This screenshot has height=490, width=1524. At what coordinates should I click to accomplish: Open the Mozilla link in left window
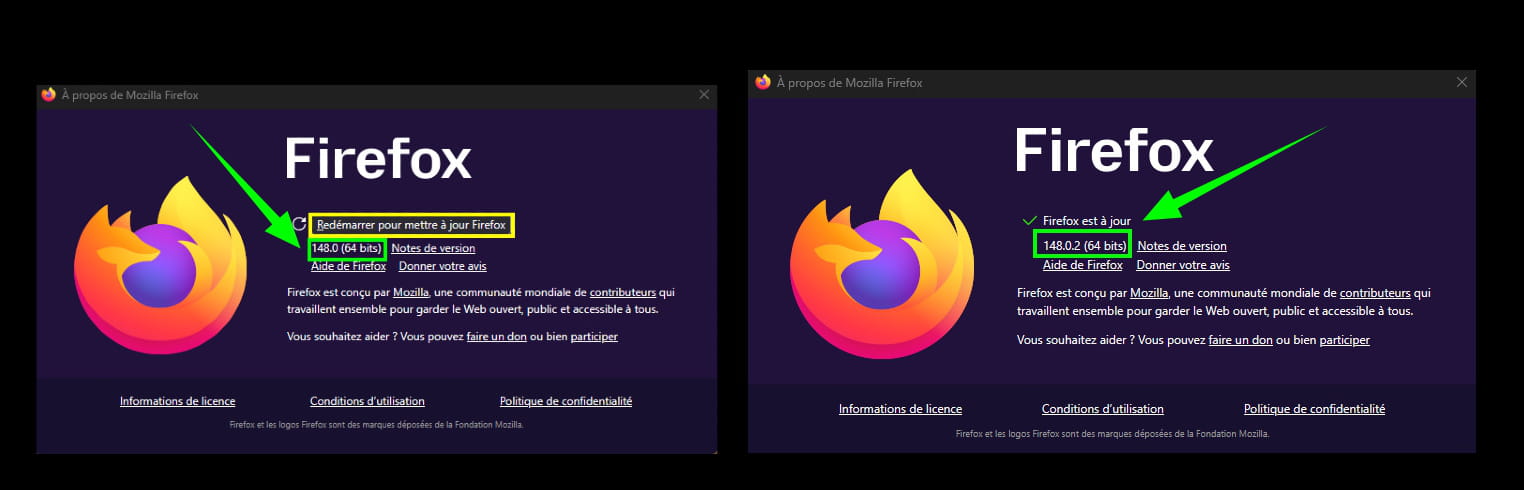[410, 292]
